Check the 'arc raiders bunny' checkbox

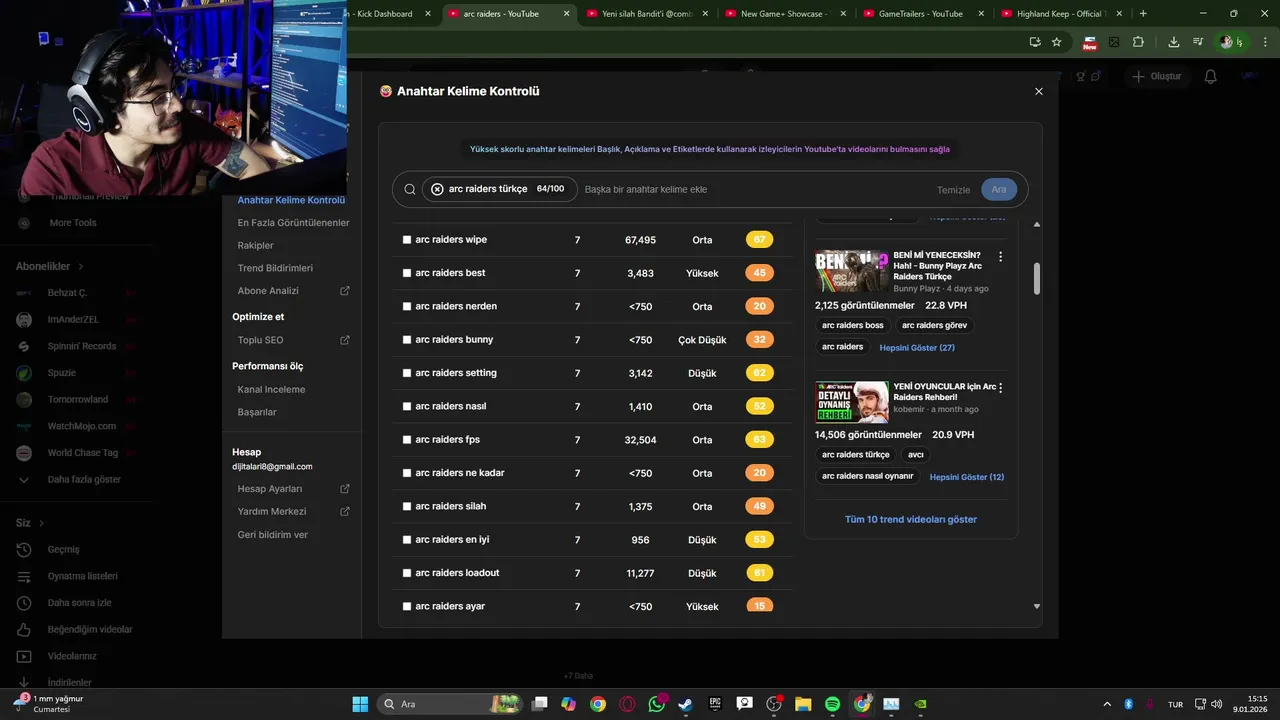[x=407, y=340]
